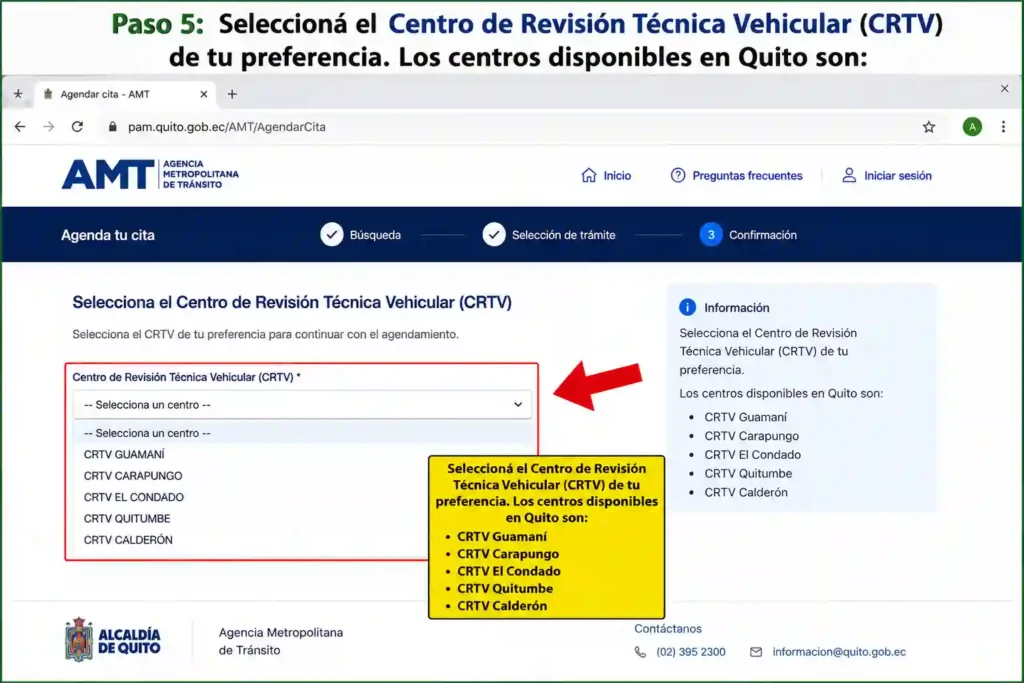
Task: Click the Búsqueda step checkmark
Action: point(332,234)
